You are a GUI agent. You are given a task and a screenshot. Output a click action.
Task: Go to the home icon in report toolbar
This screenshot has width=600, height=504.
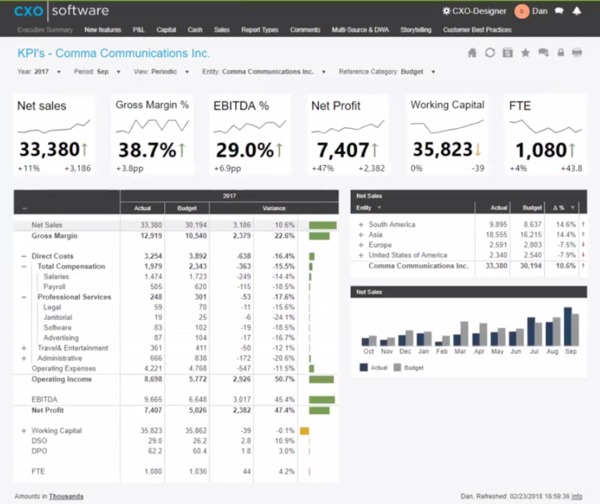point(472,53)
